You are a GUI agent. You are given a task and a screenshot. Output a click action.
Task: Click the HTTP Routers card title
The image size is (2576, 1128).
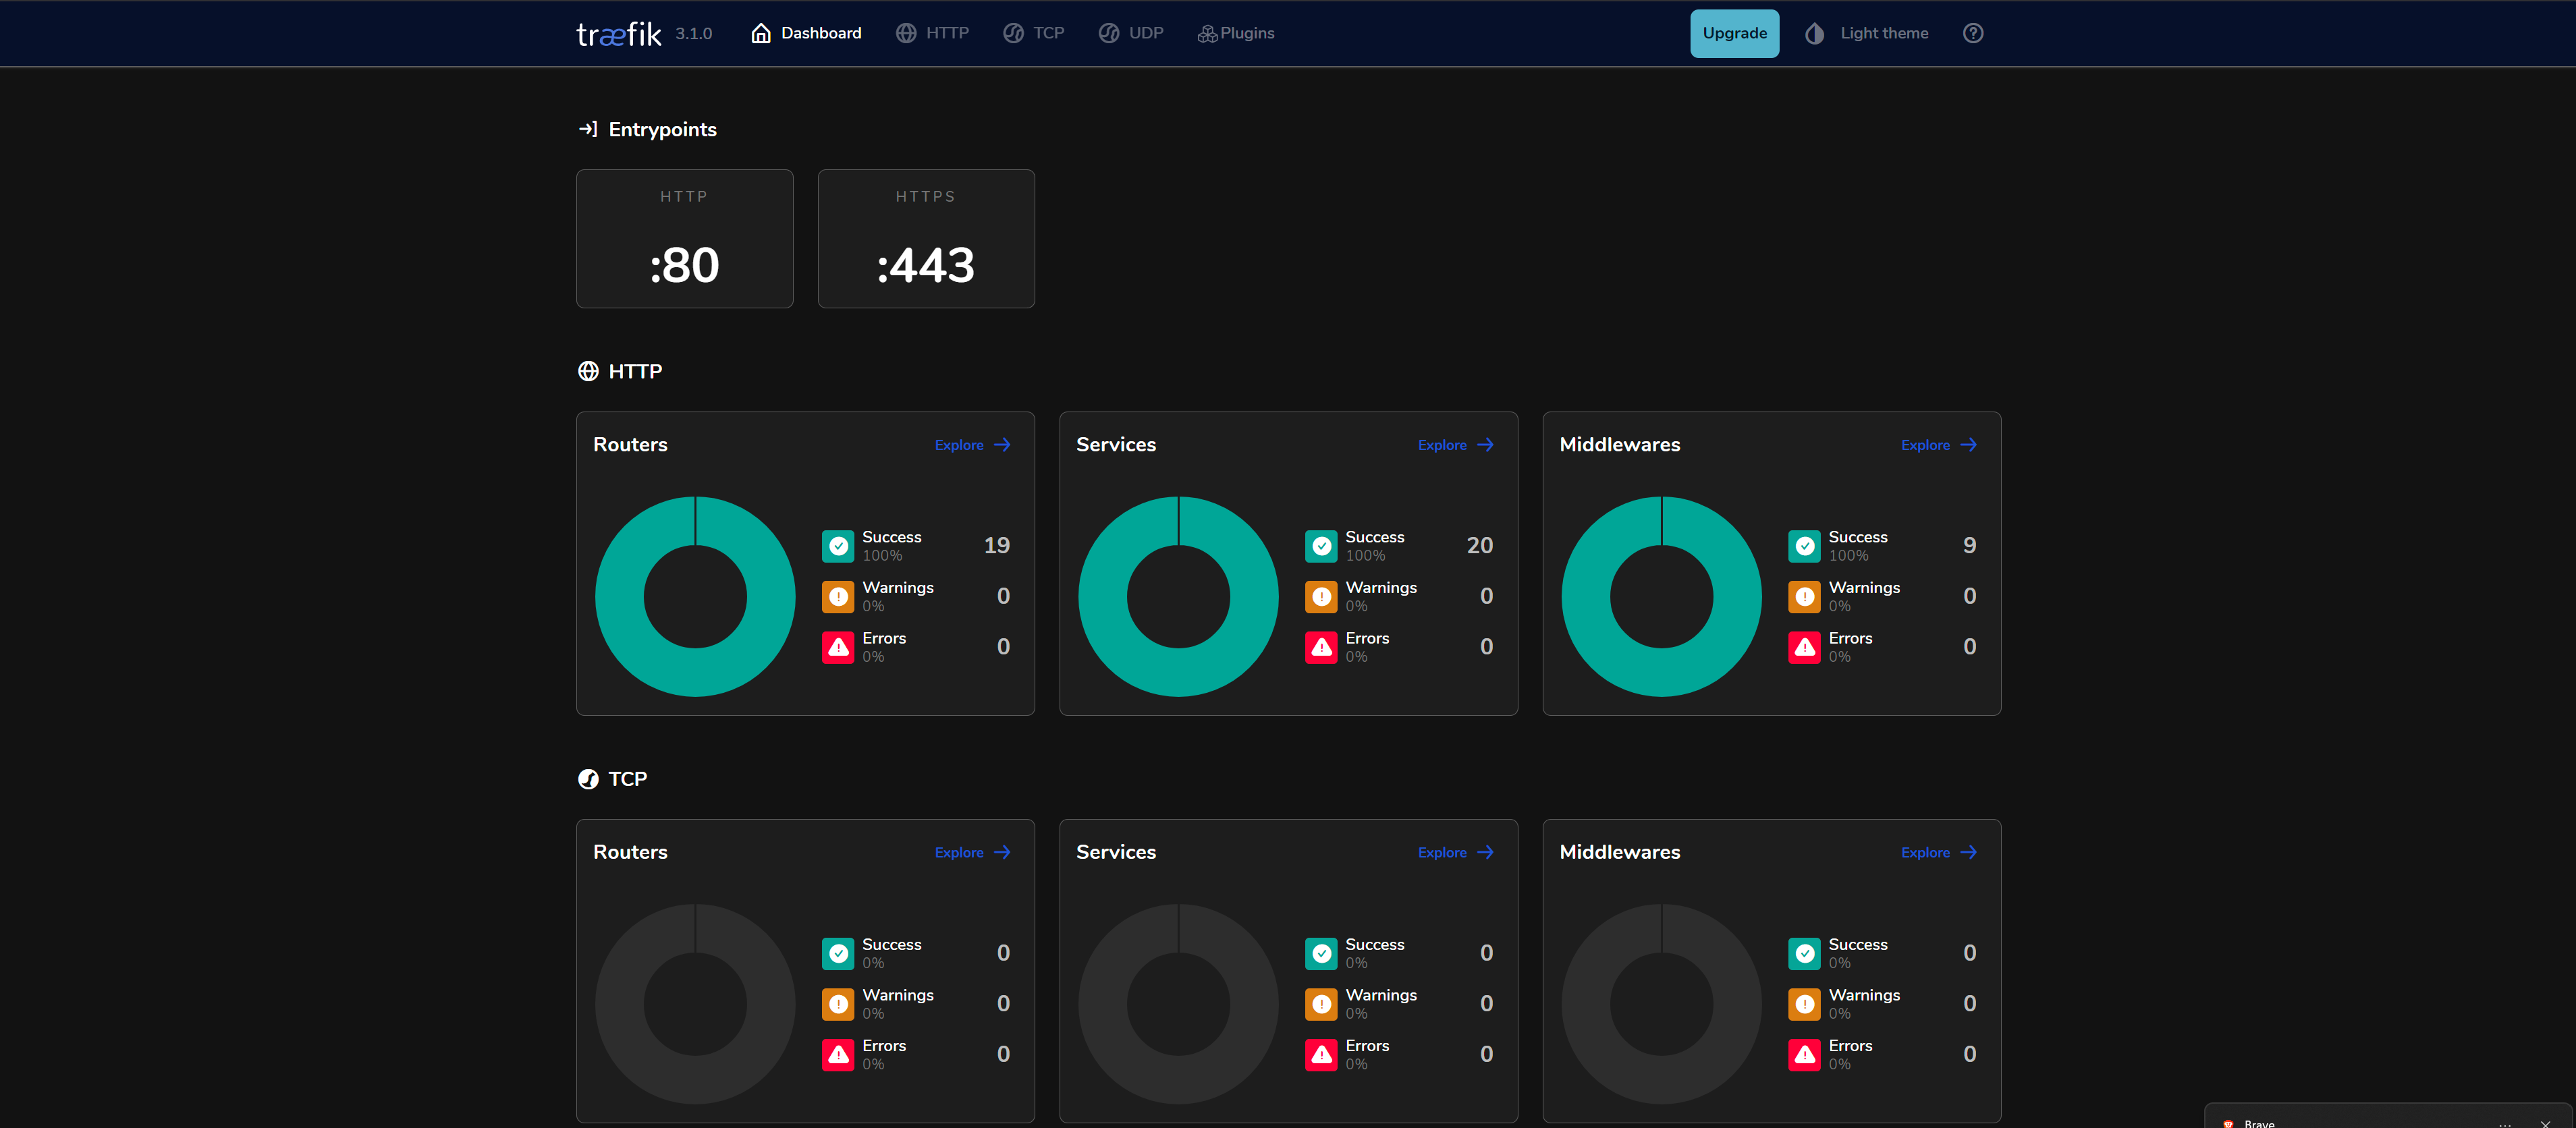coord(630,445)
